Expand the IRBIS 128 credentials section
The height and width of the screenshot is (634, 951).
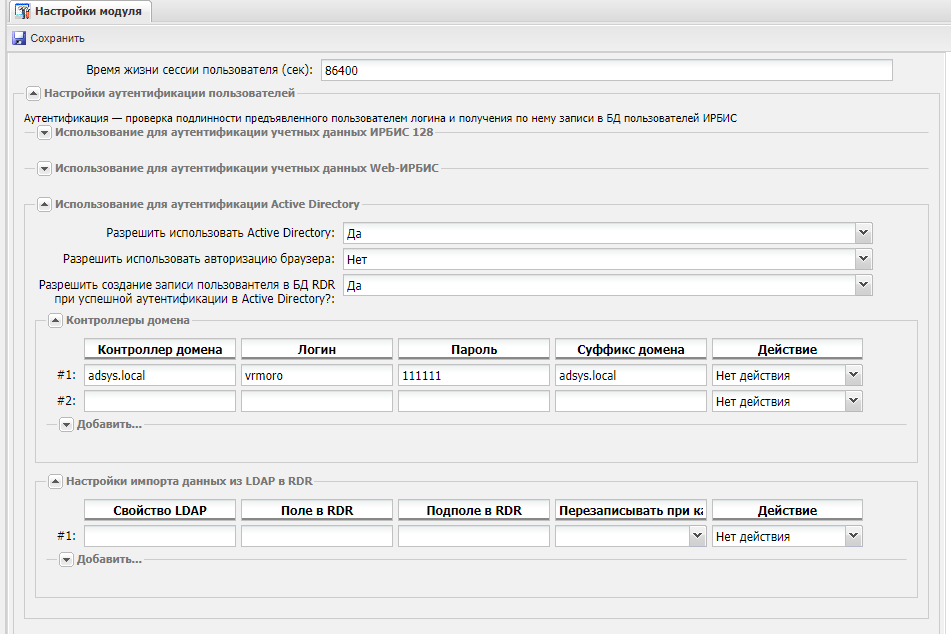tap(44, 133)
